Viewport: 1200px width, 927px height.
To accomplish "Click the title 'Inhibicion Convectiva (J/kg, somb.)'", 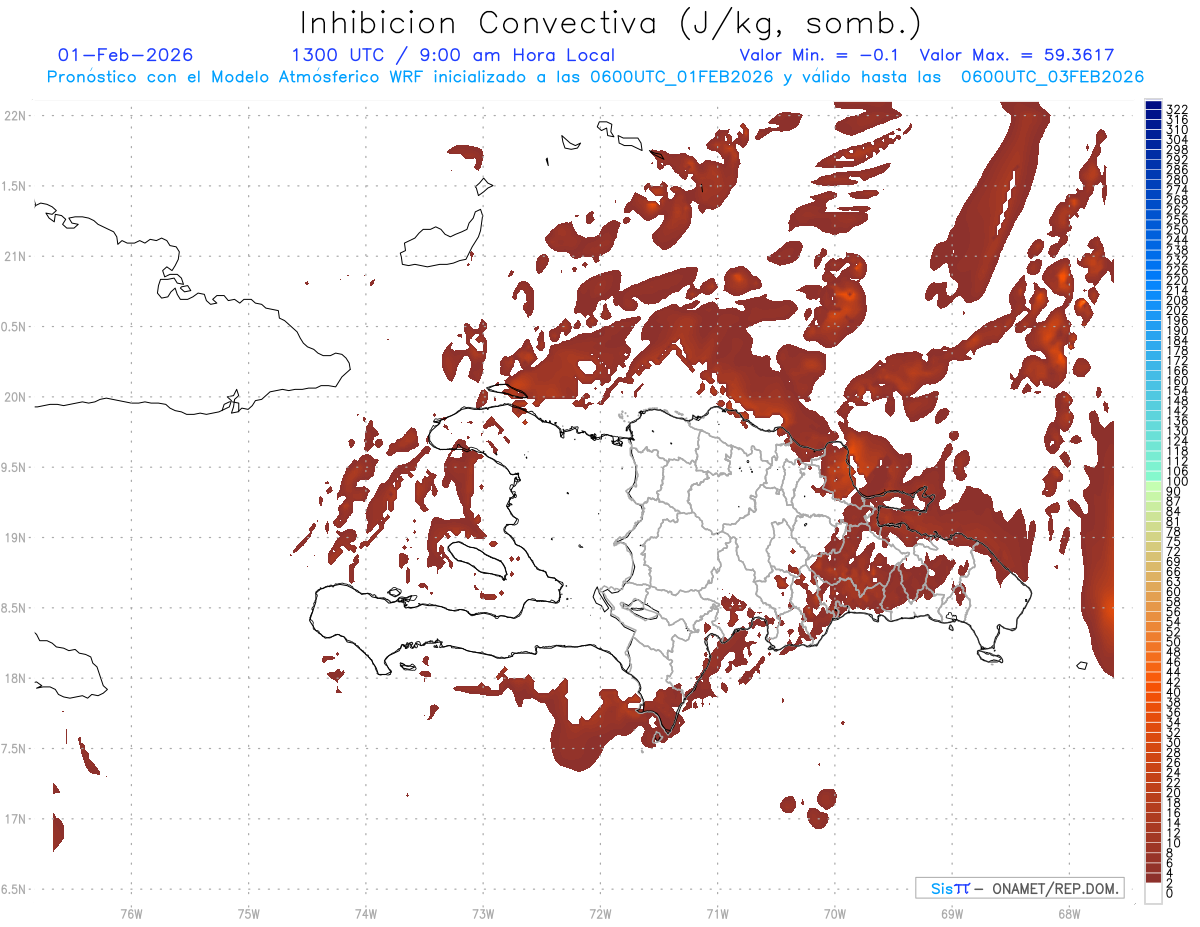I will pyautogui.click(x=610, y=24).
